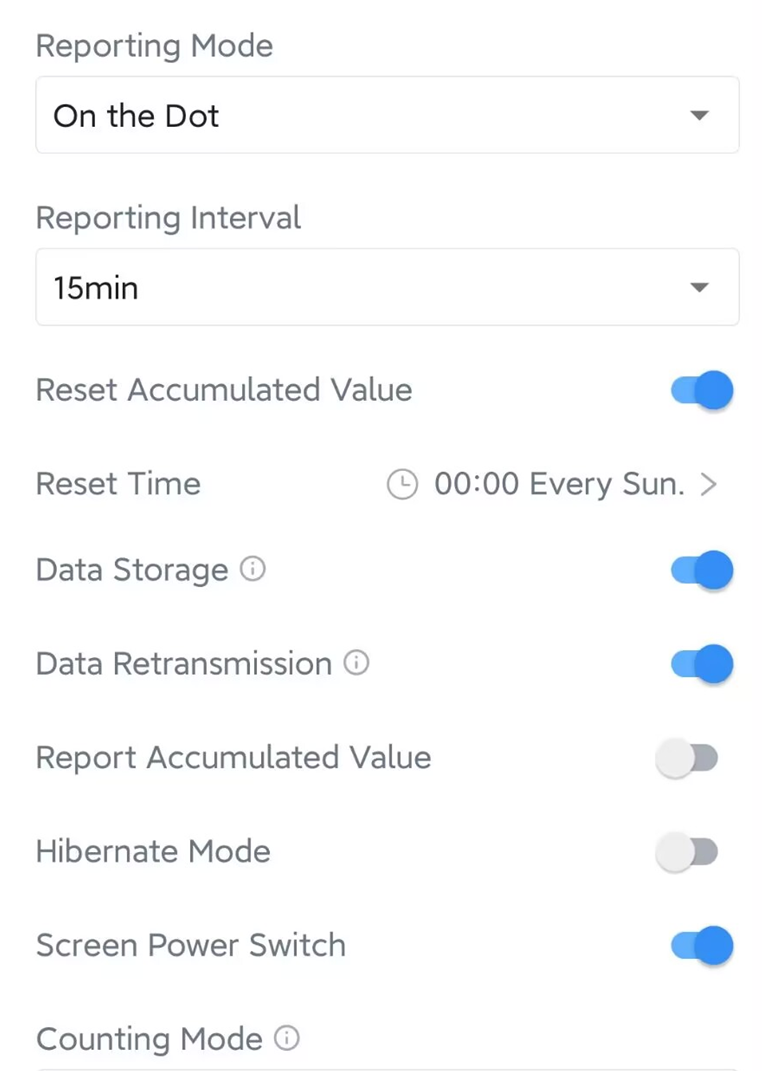Turn off the Data Retransmission toggle
The image size is (762, 1071).
tap(702, 664)
